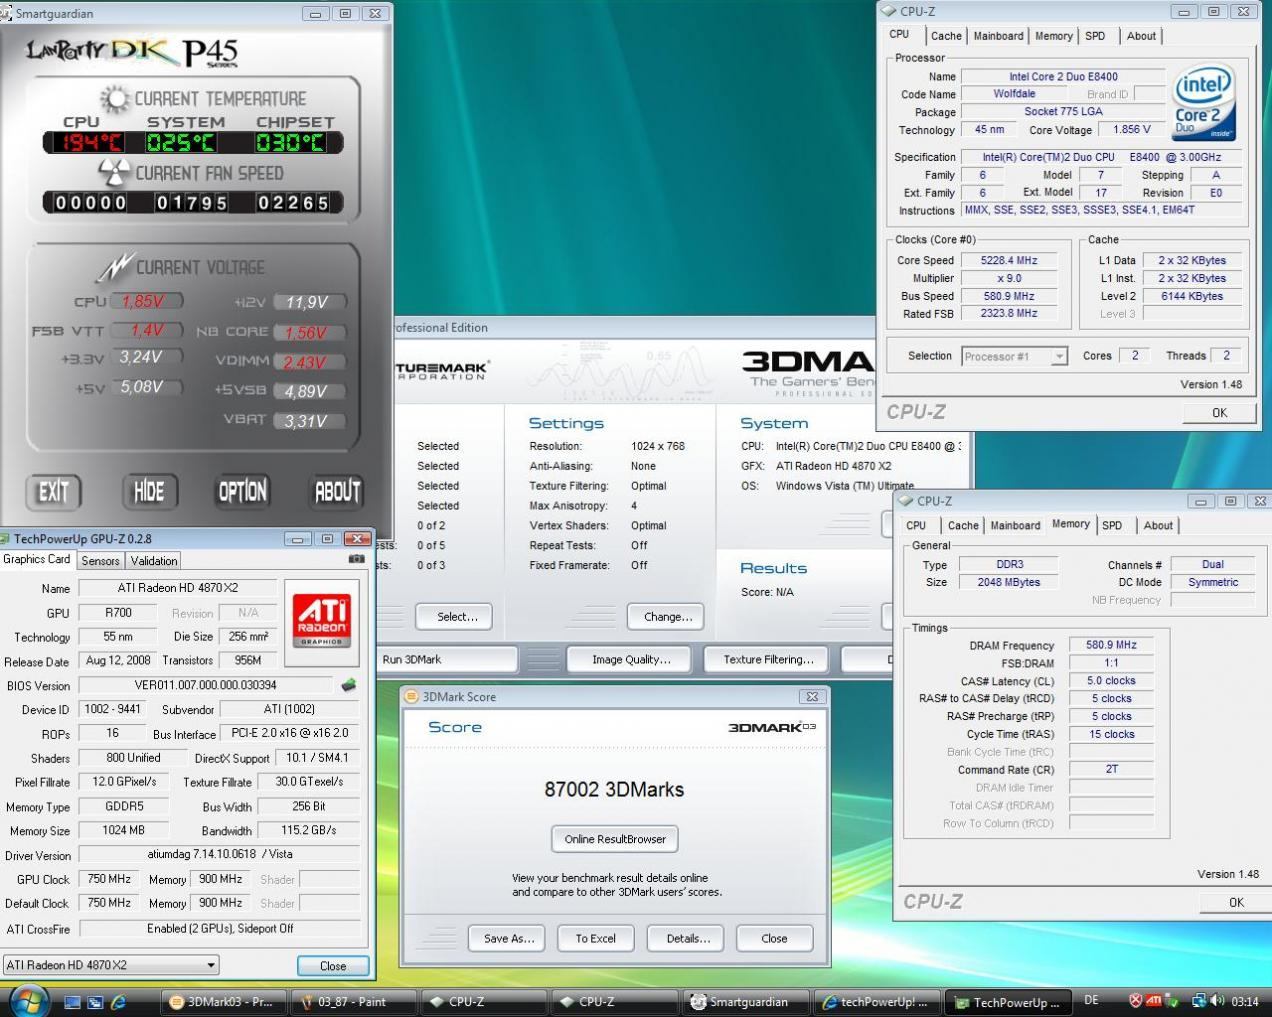Viewport: 1272px width, 1017px height.
Task: Open Image Quality options in 3DMark
Action: (x=631, y=659)
